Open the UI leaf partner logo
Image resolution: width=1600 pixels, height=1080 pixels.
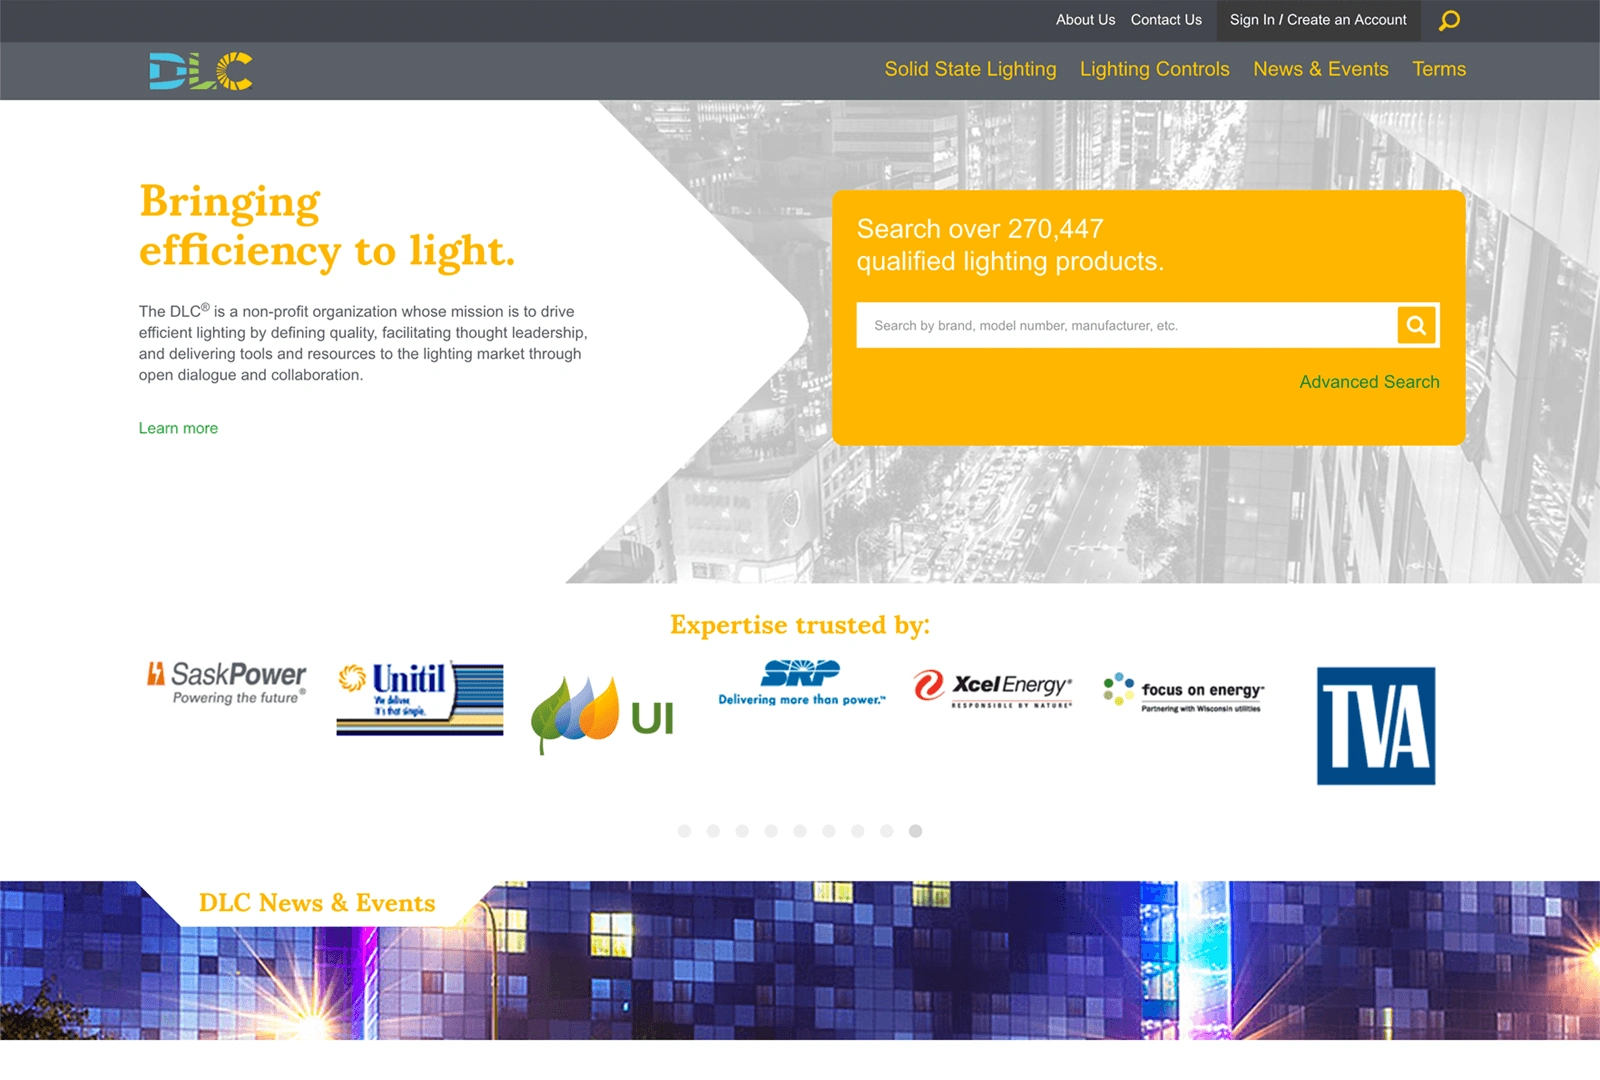tap(602, 714)
